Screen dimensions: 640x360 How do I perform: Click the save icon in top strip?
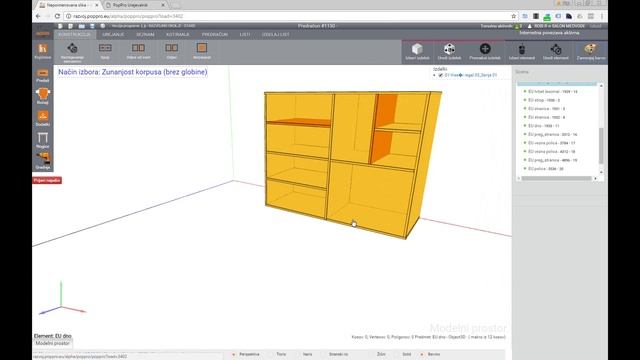click(92, 26)
